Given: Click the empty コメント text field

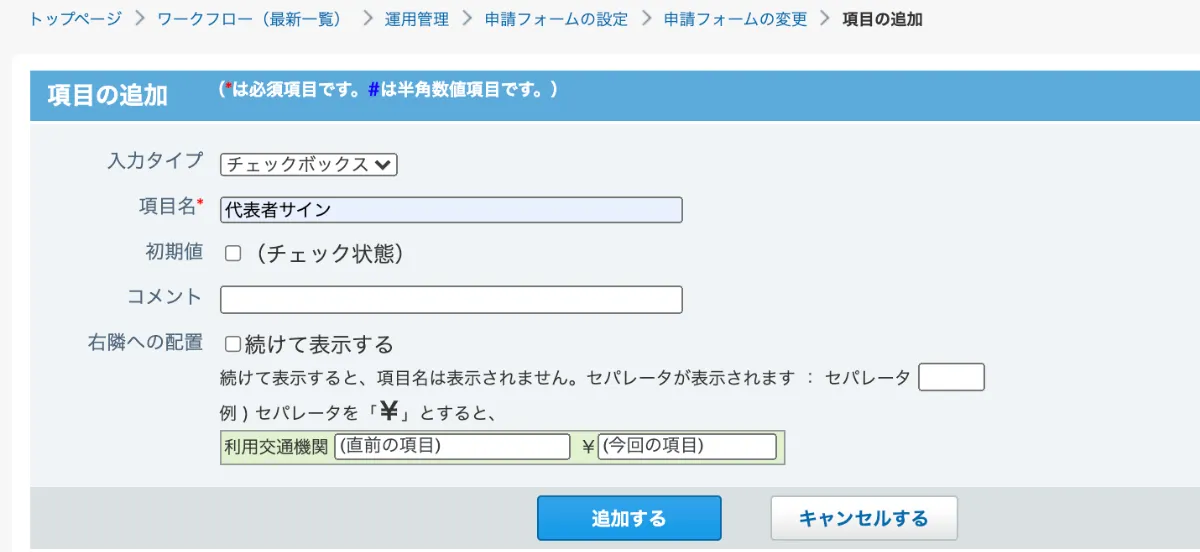Looking at the screenshot, I should (x=451, y=300).
